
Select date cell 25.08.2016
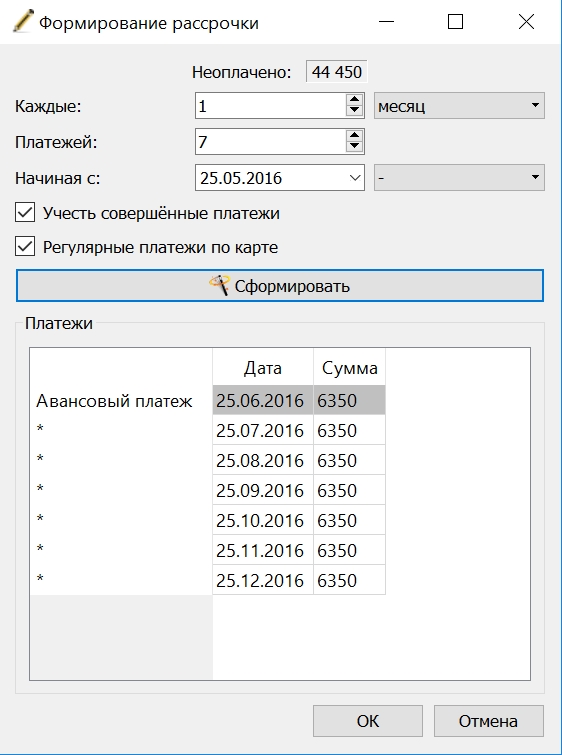263,460
